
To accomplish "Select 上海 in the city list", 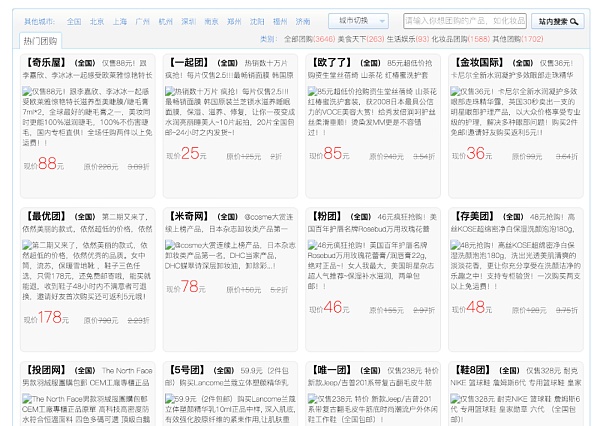I will pyautogui.click(x=120, y=21).
